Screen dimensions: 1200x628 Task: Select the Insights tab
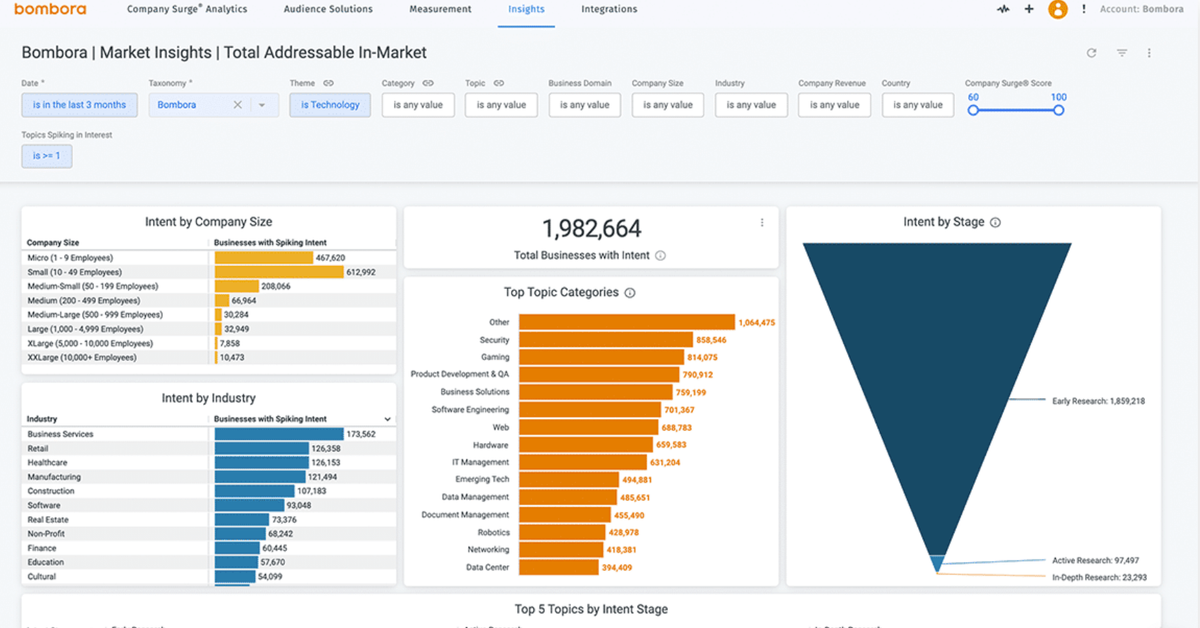[526, 9]
